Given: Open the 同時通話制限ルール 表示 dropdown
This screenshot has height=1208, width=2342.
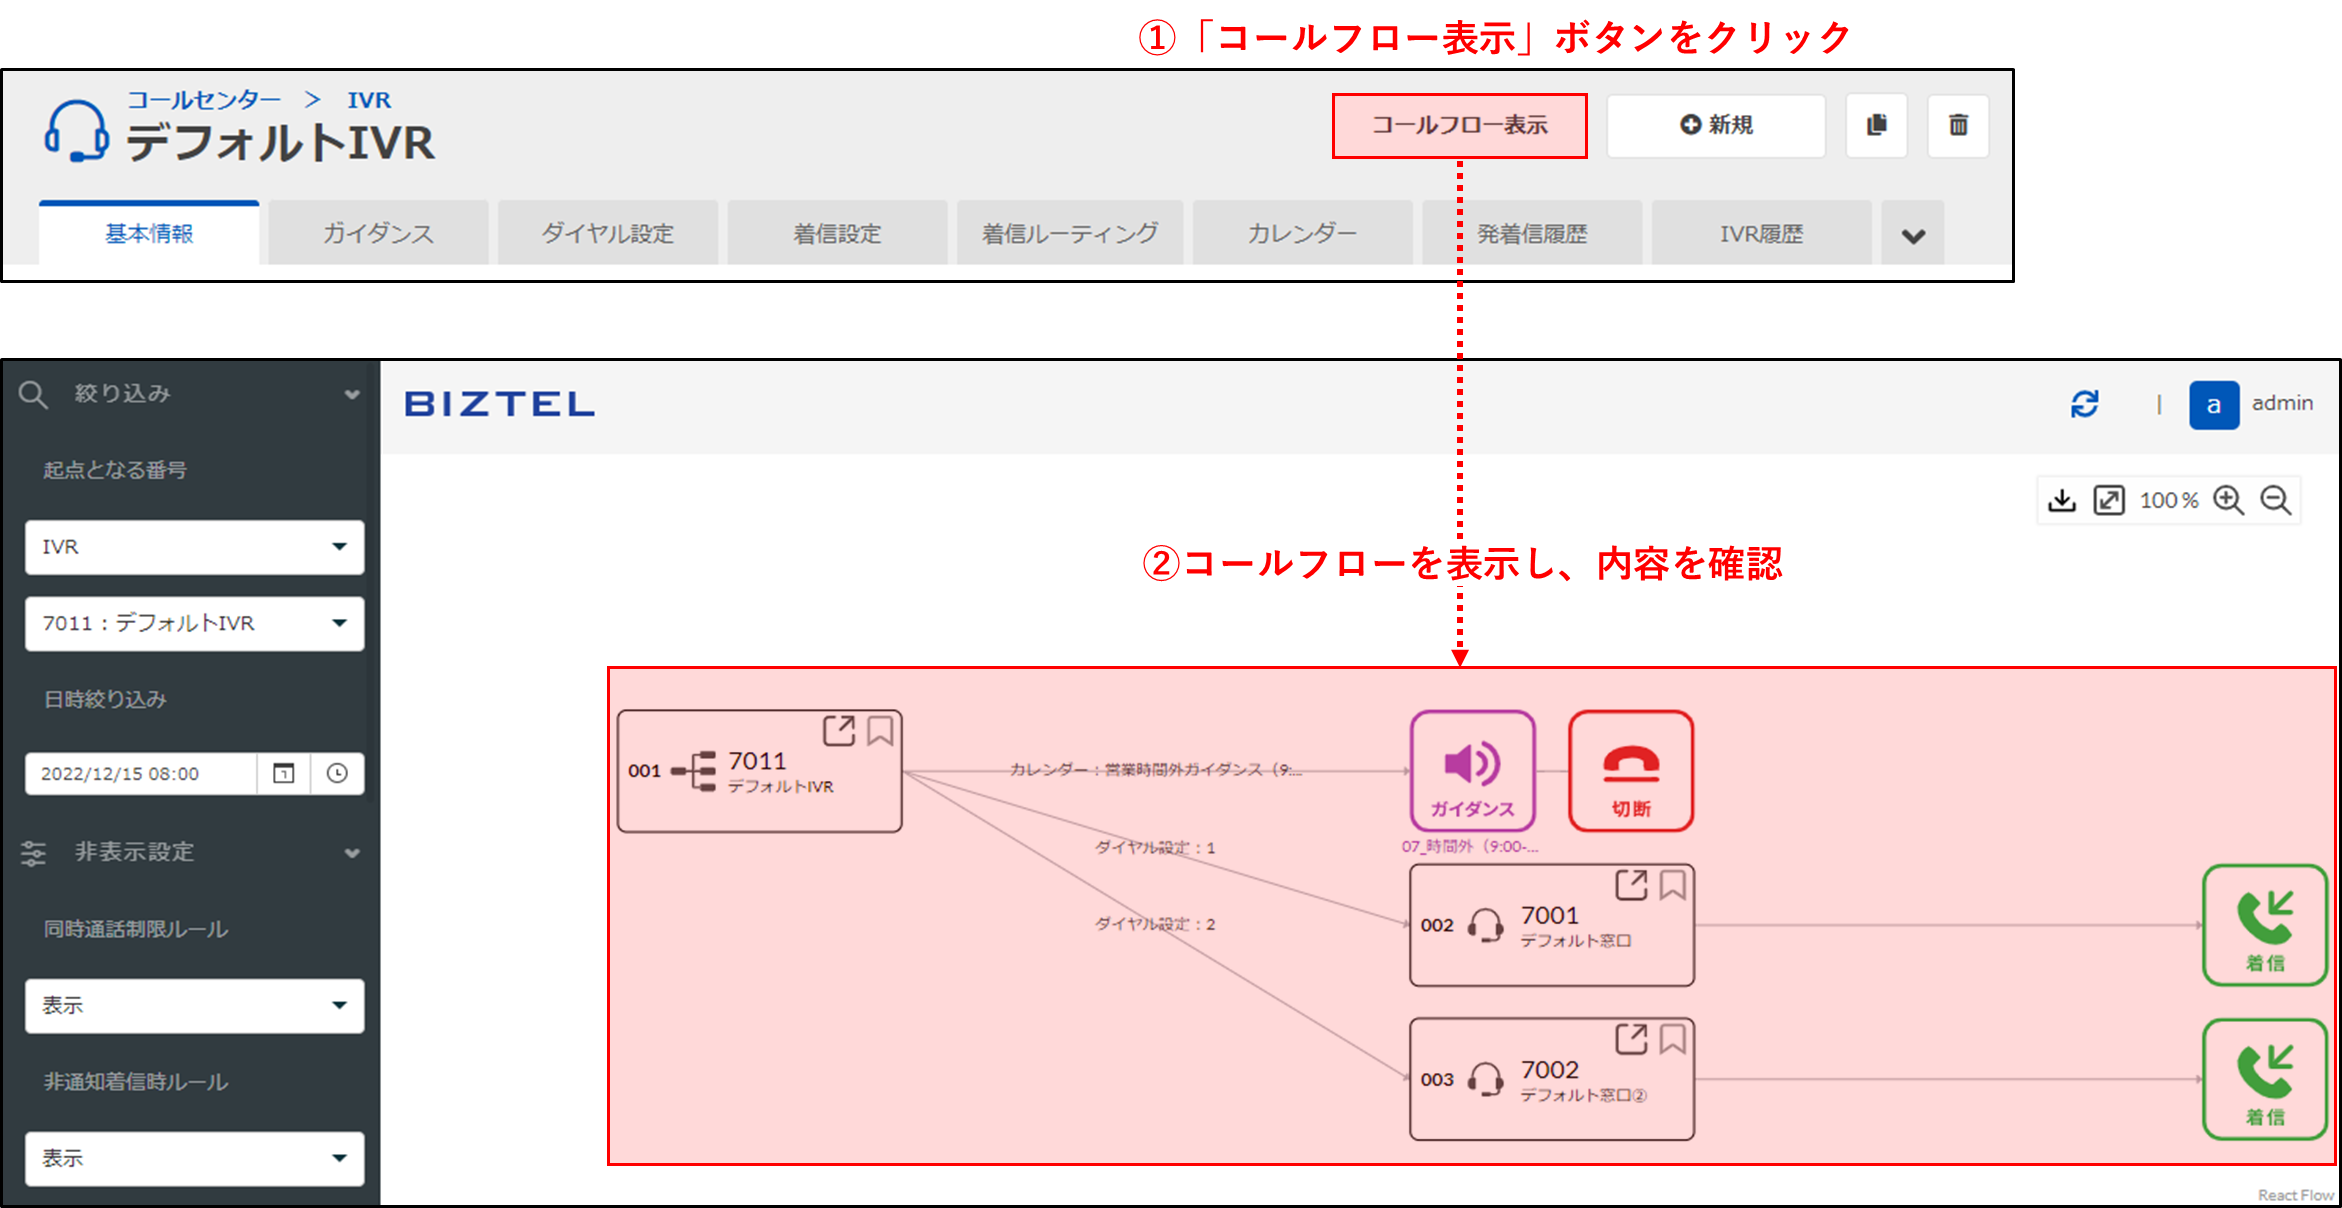Looking at the screenshot, I should tap(195, 1005).
